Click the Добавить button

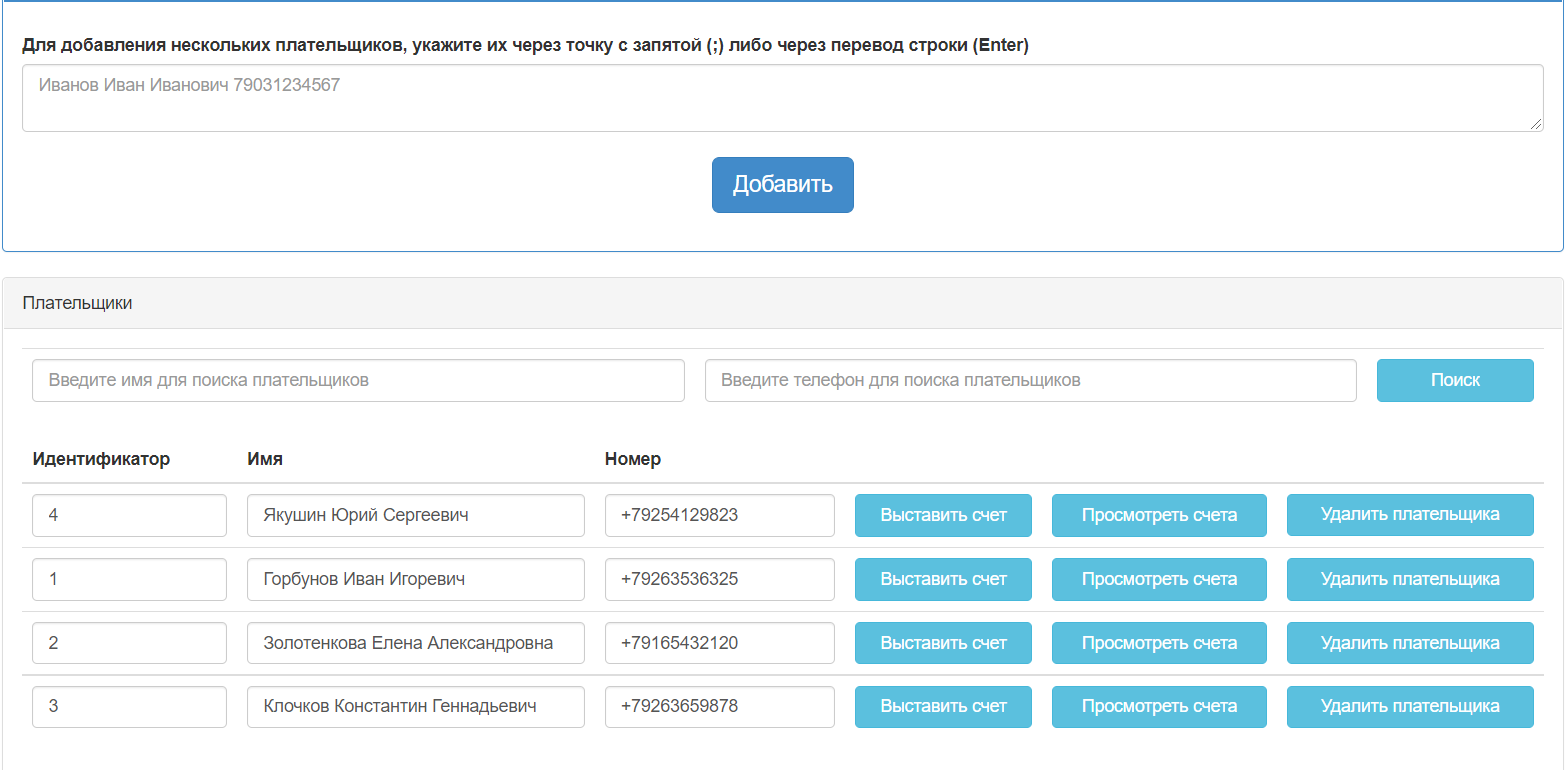coord(782,185)
